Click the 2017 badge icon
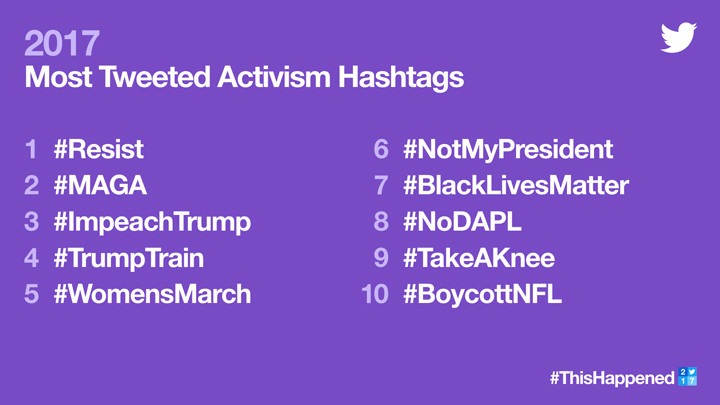The height and width of the screenshot is (405, 720). coord(687,377)
